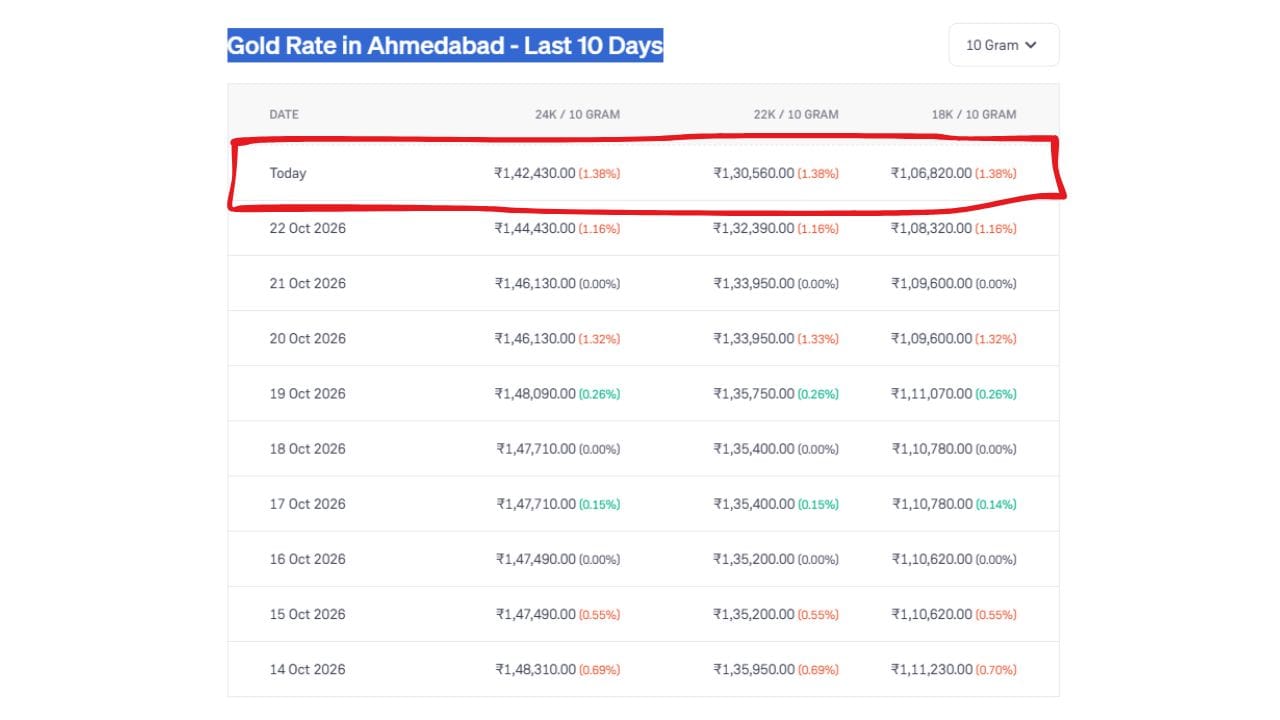The height and width of the screenshot is (720, 1280).
Task: Click the green 0.26% change on 18K for 19 Oct
Action: [x=996, y=394]
